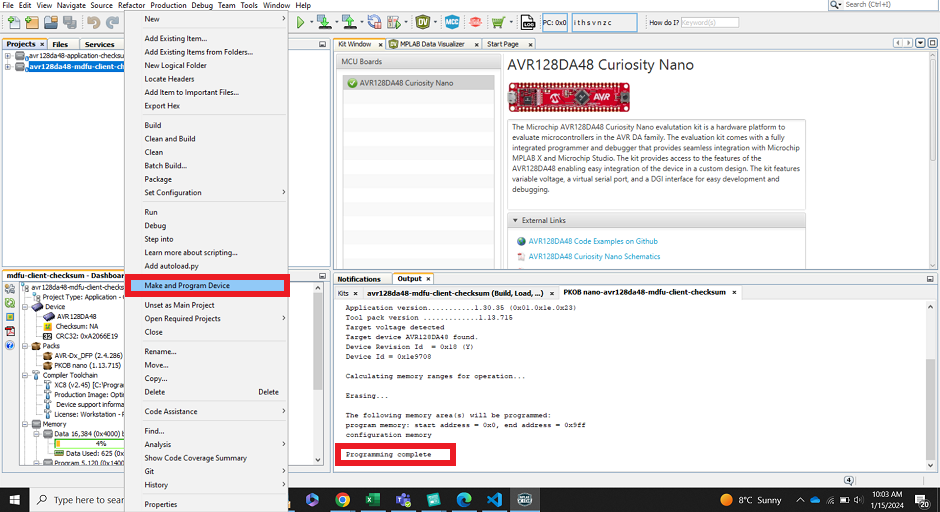This screenshot has height=512, width=940.
Task: Click the Curiosity Nano board image
Action: [569, 97]
